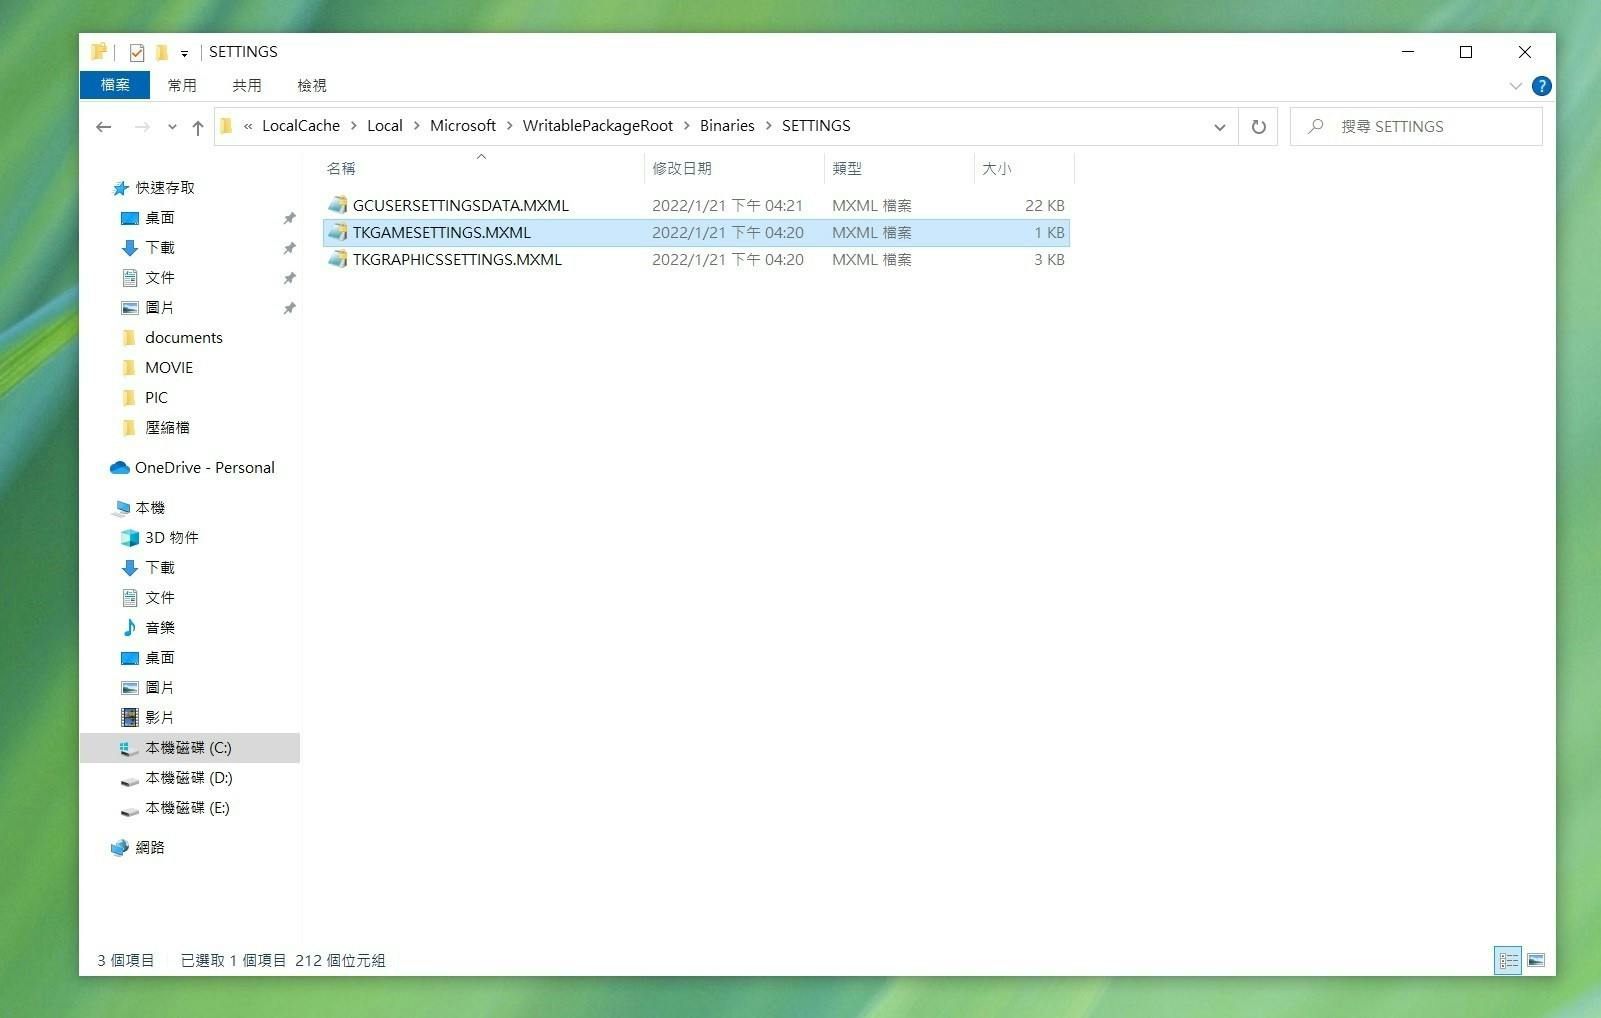The width and height of the screenshot is (1601, 1018).
Task: Open the 檔案 (File) tab
Action: tap(115, 85)
